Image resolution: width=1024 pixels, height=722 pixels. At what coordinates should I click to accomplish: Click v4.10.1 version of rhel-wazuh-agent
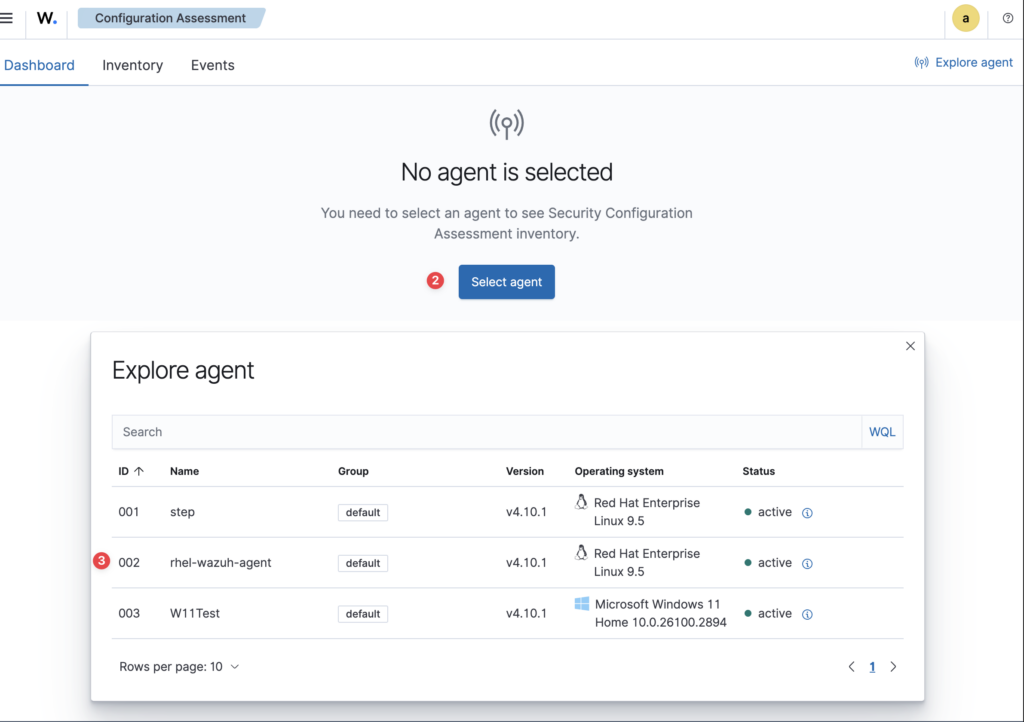(526, 563)
